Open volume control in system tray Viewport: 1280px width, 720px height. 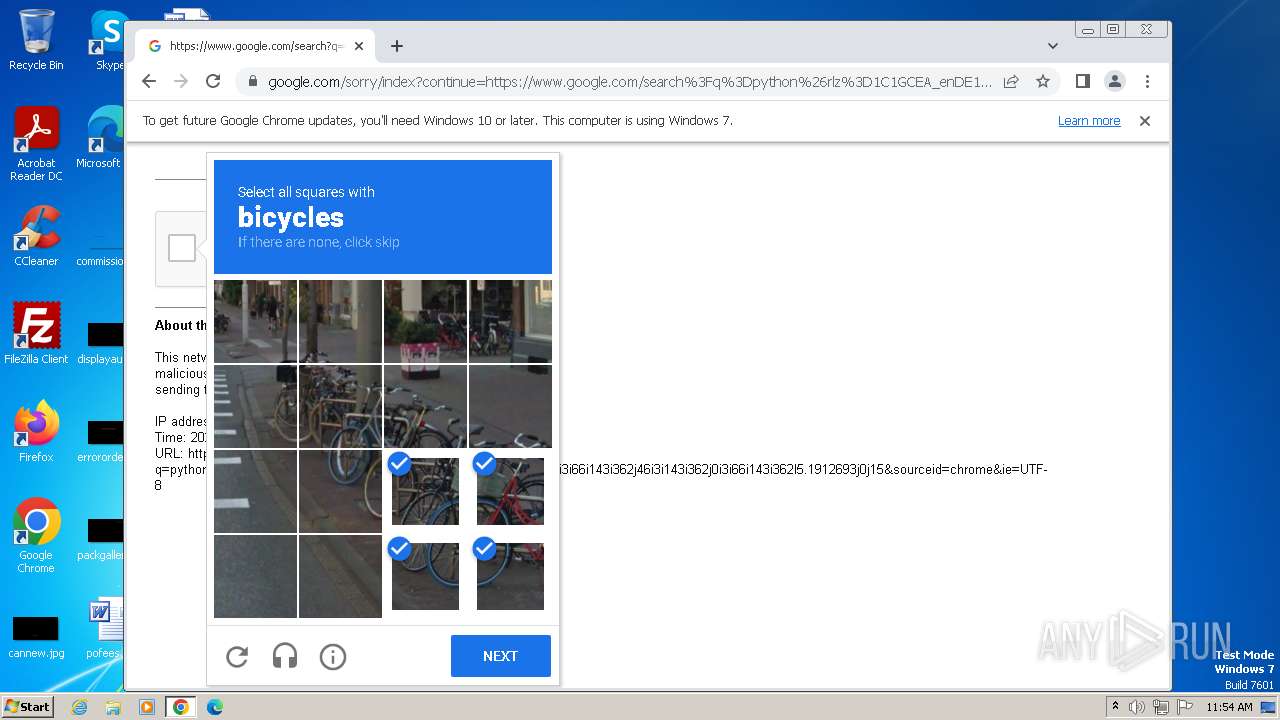tap(1137, 707)
